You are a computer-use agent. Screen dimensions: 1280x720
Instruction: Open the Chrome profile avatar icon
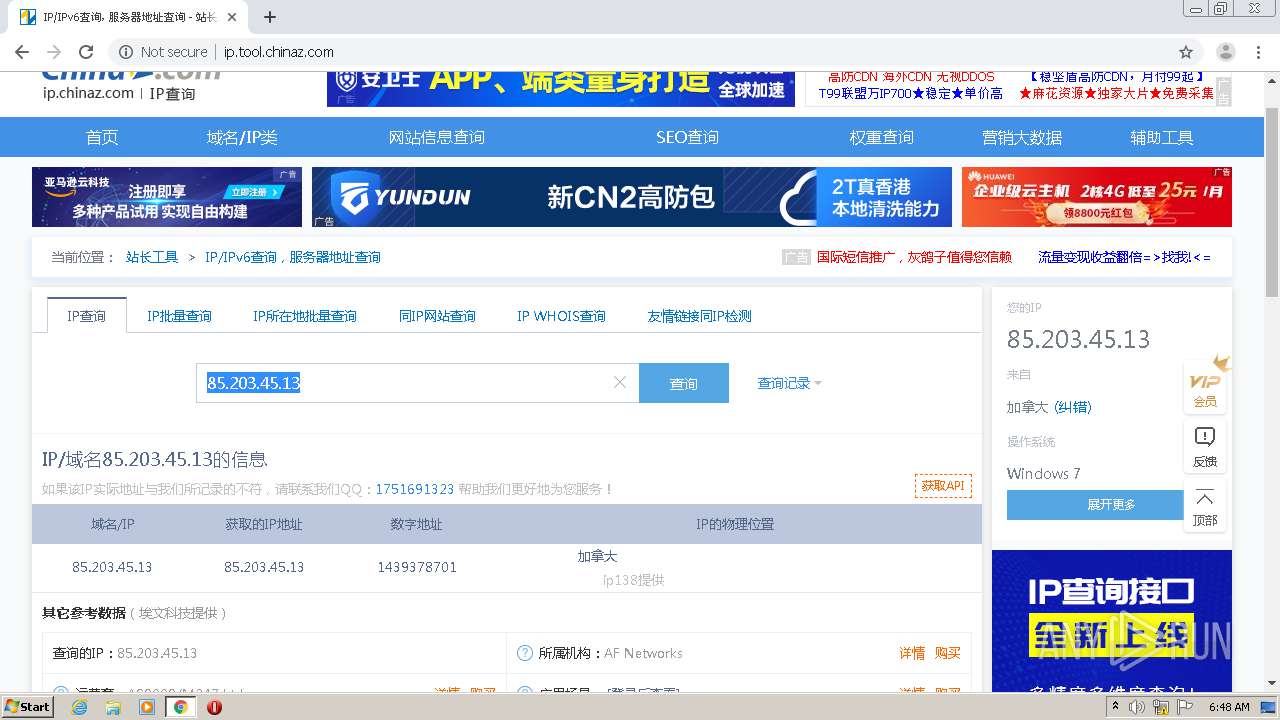click(1225, 52)
